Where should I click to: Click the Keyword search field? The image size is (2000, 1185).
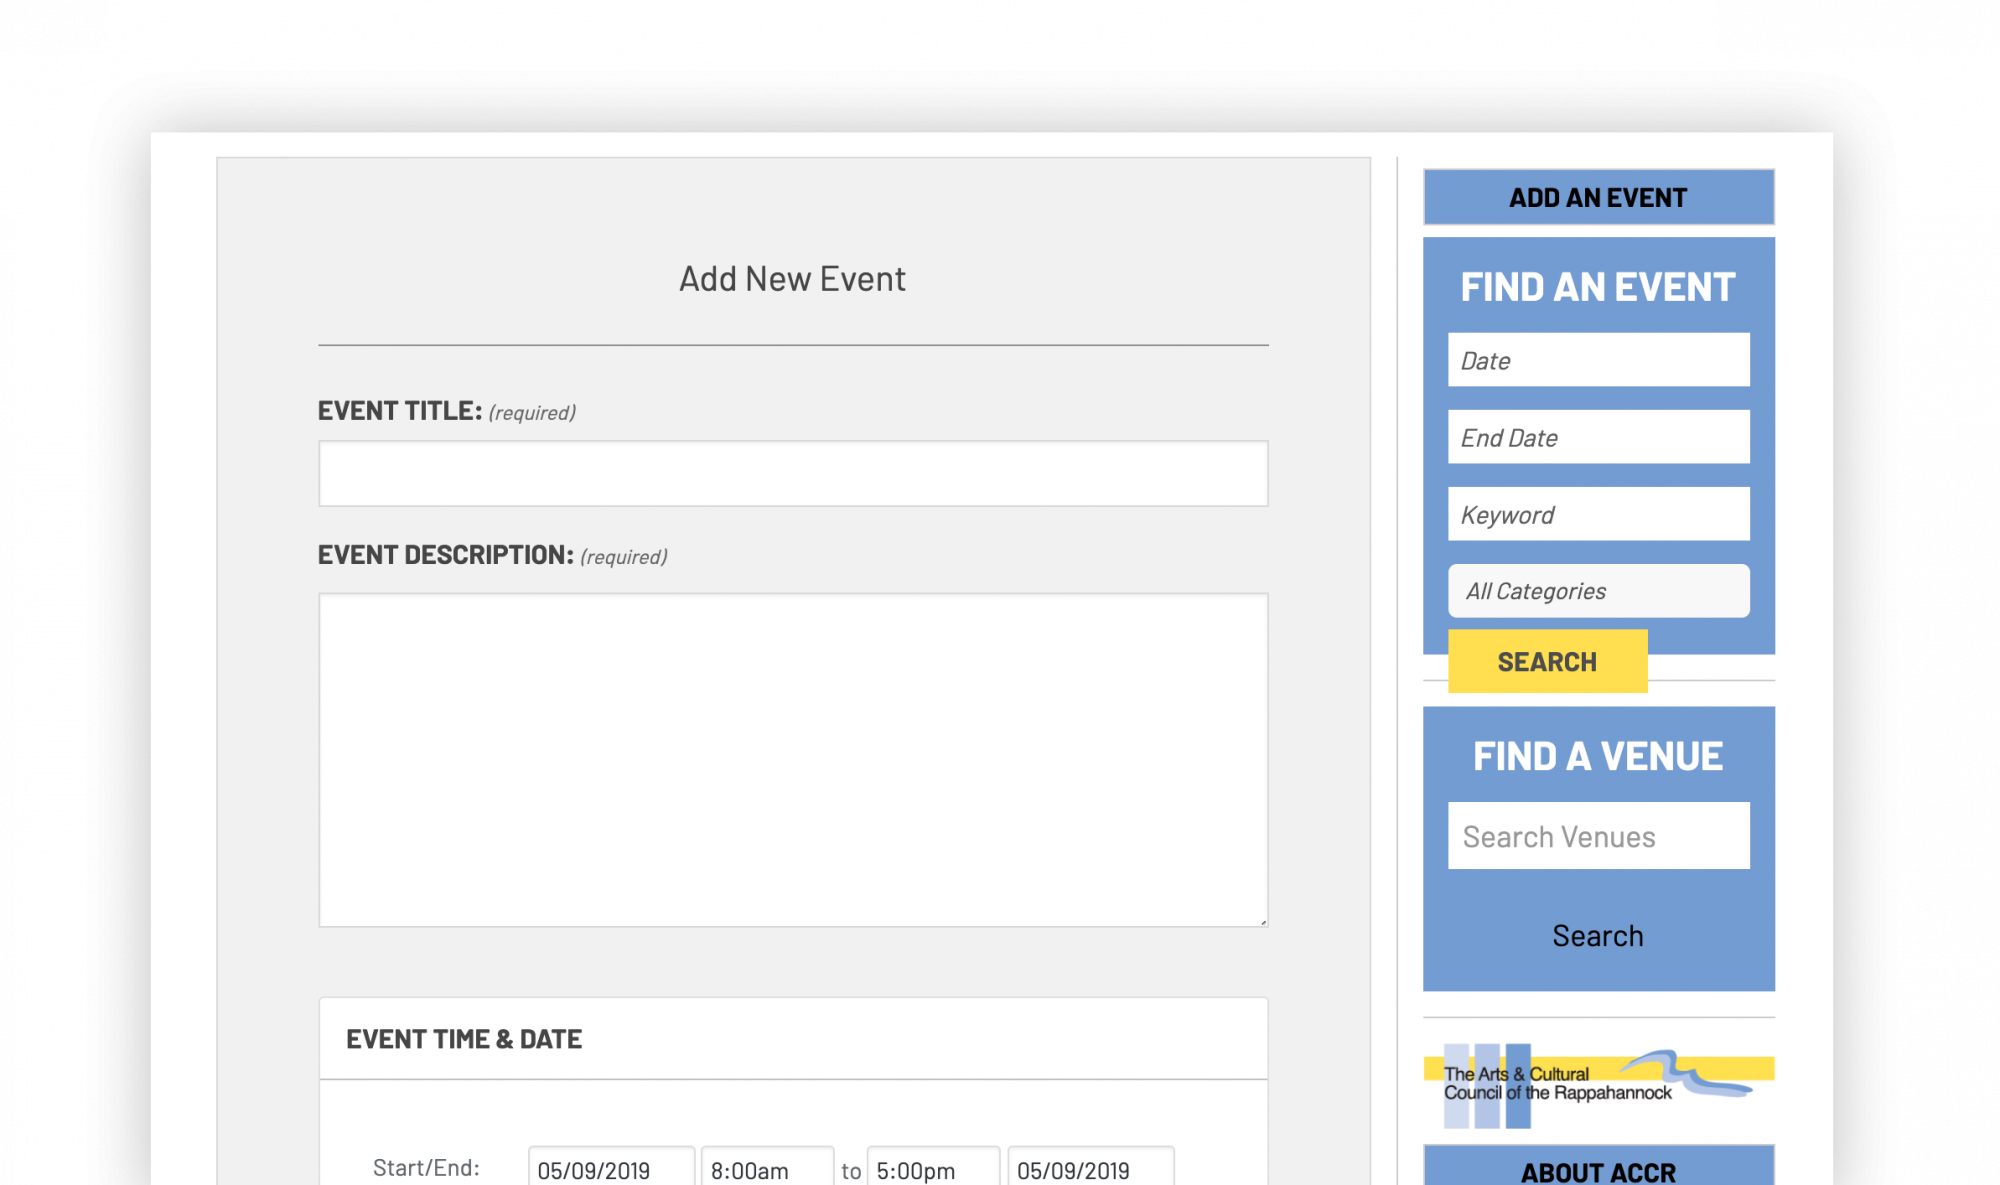click(1598, 513)
